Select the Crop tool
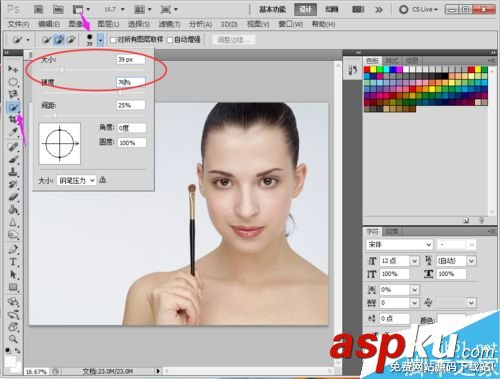The image size is (500, 379). pos(13,119)
